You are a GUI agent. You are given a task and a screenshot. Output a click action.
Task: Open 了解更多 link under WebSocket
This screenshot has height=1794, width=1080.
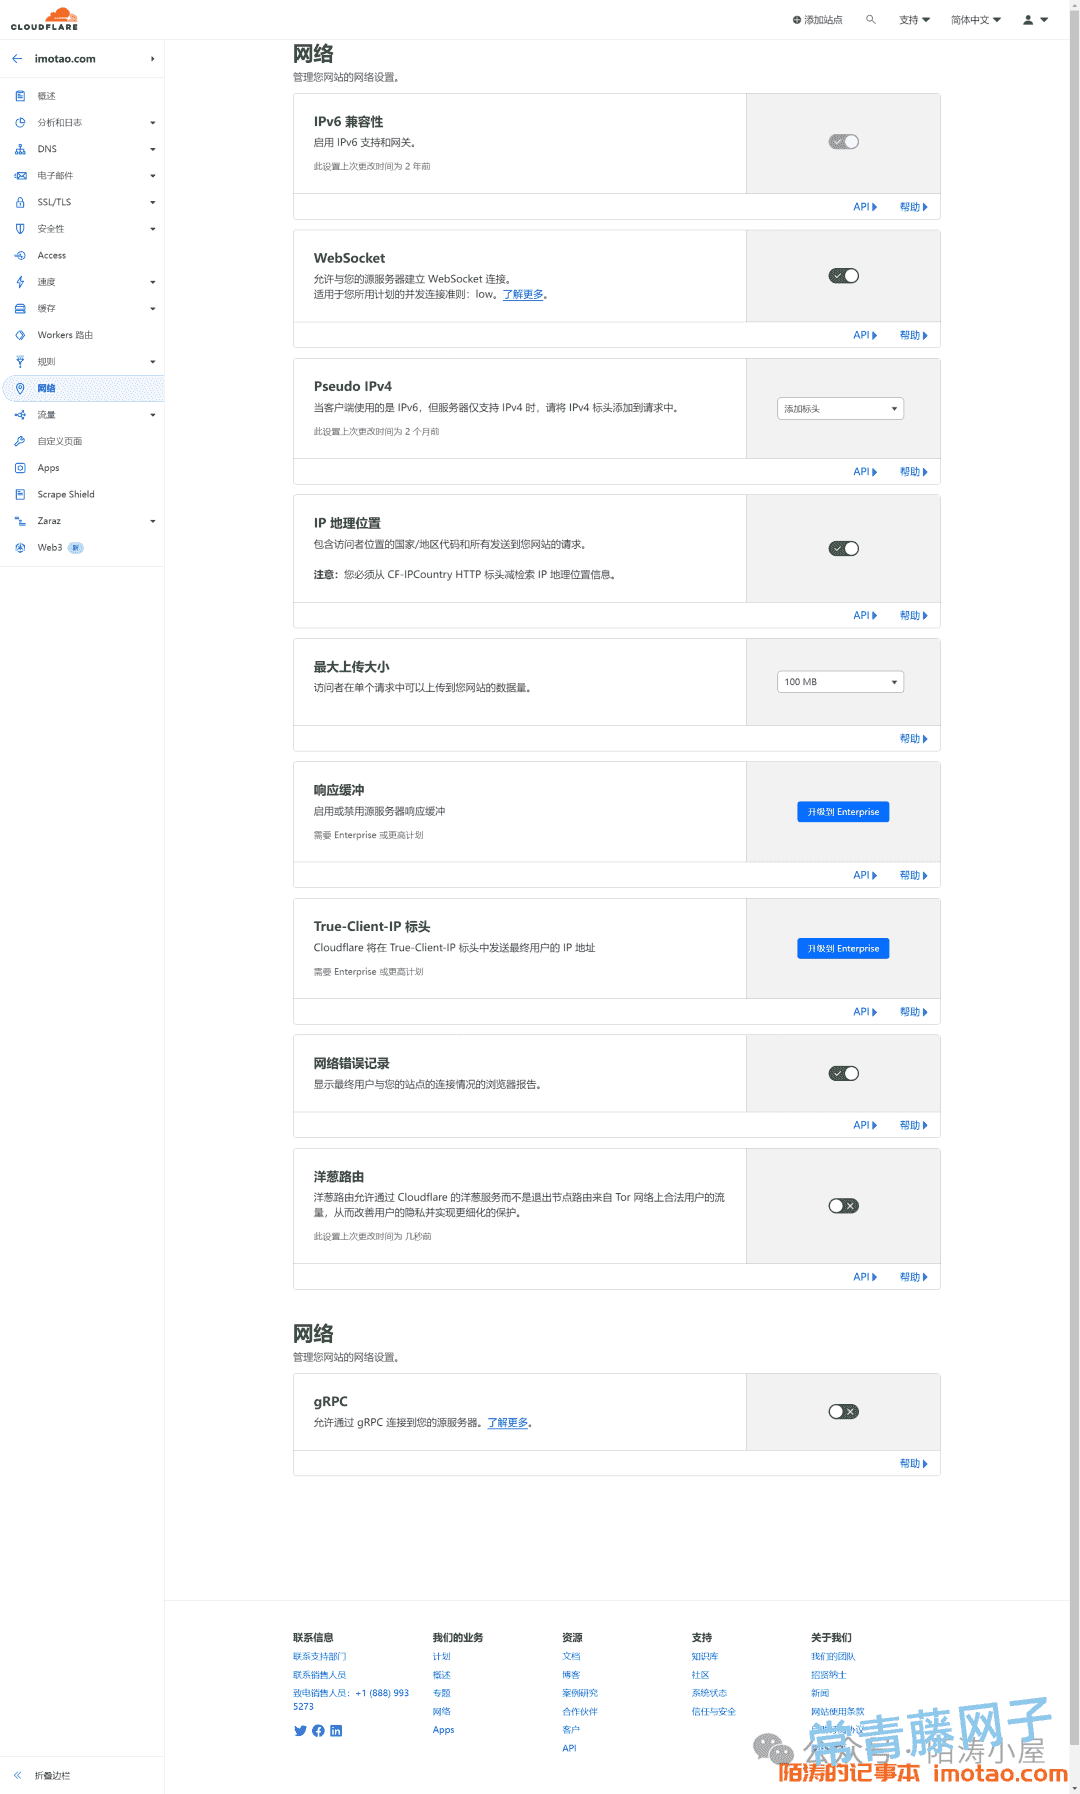[523, 294]
